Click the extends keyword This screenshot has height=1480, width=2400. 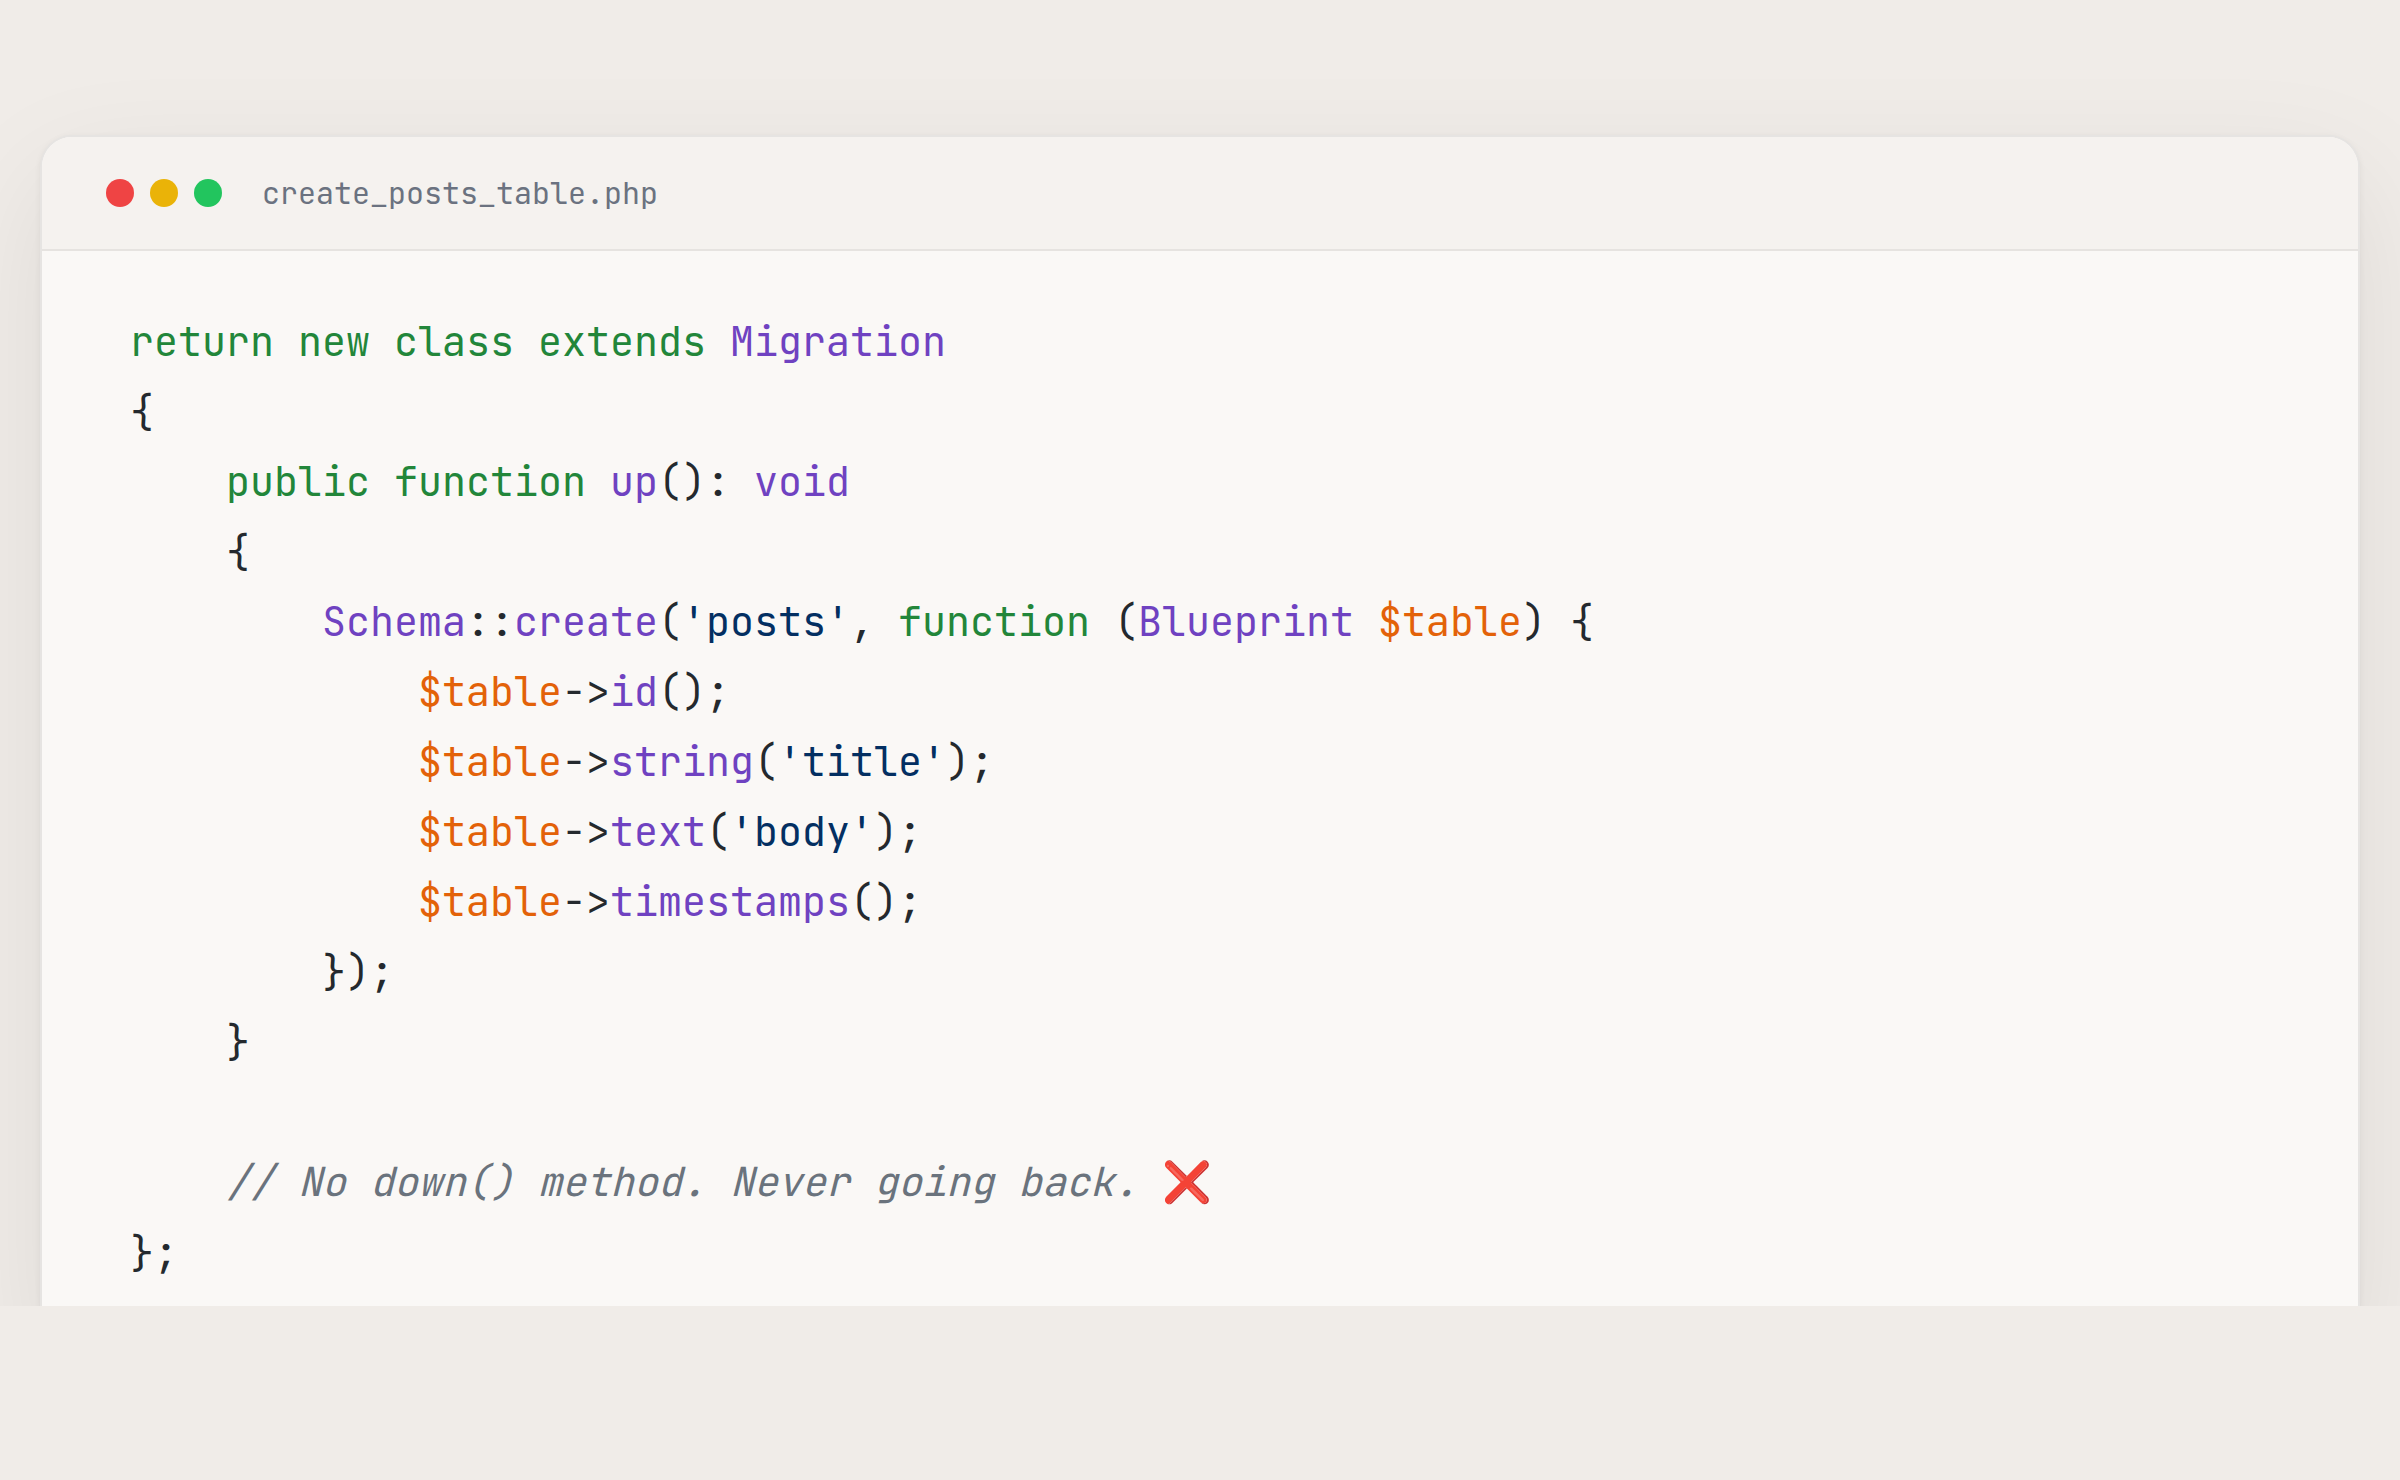coord(621,342)
